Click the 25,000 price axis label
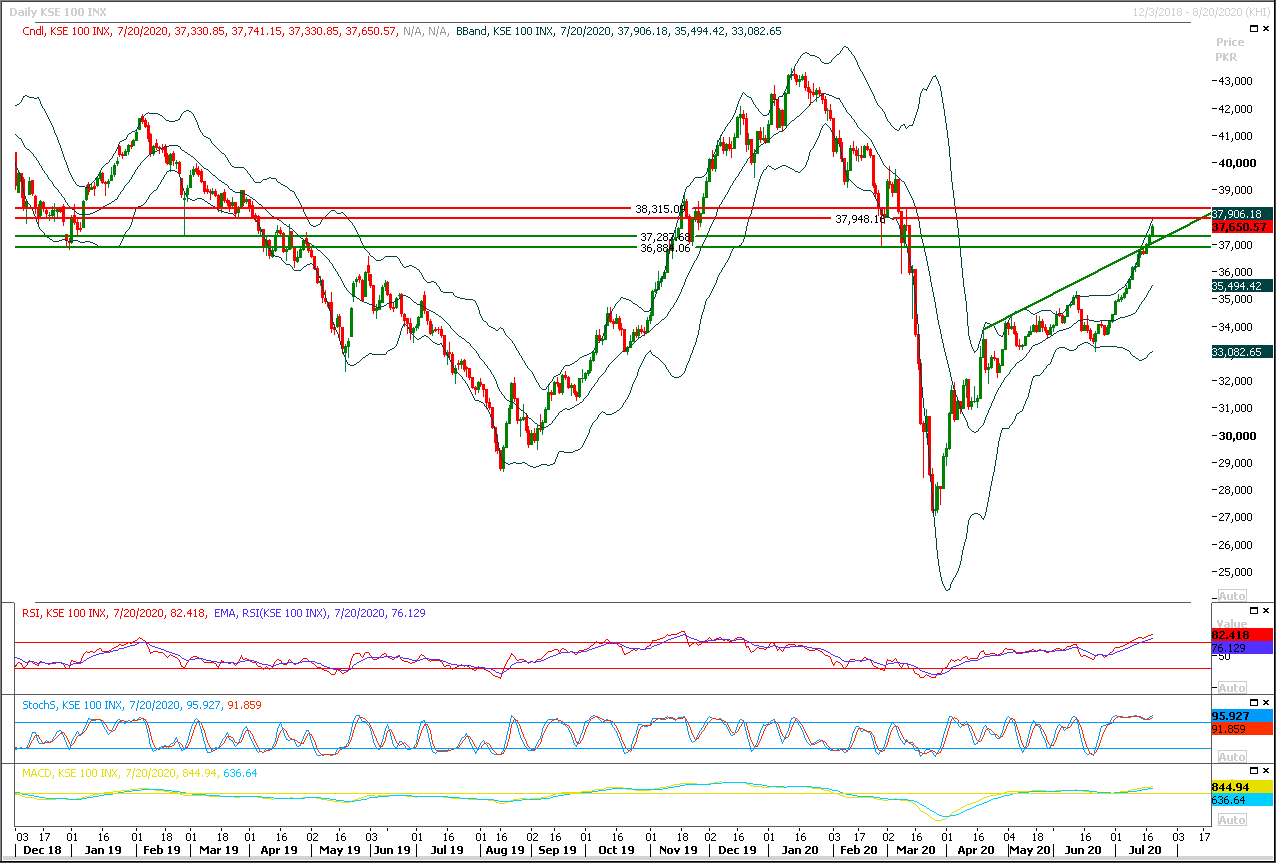This screenshot has height=863, width=1276. coord(1237,572)
